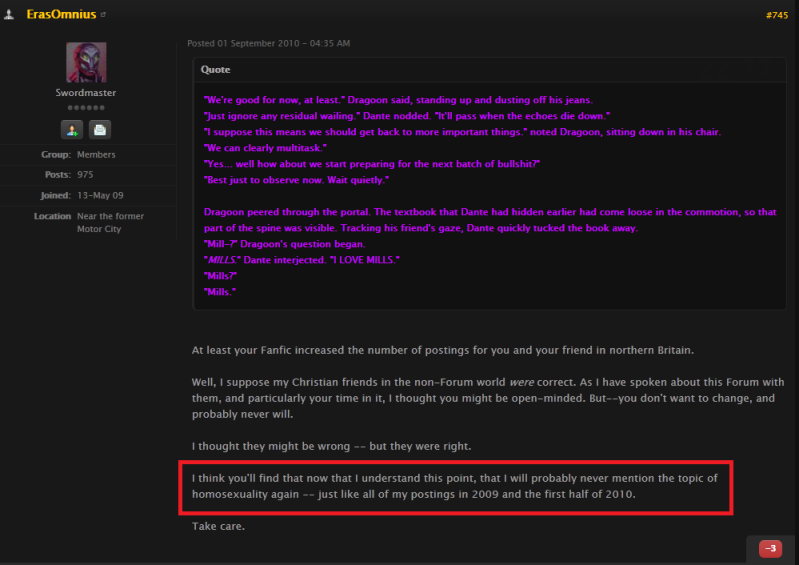Open the Members group value
The width and height of the screenshot is (799, 565).
pyautogui.click(x=96, y=154)
